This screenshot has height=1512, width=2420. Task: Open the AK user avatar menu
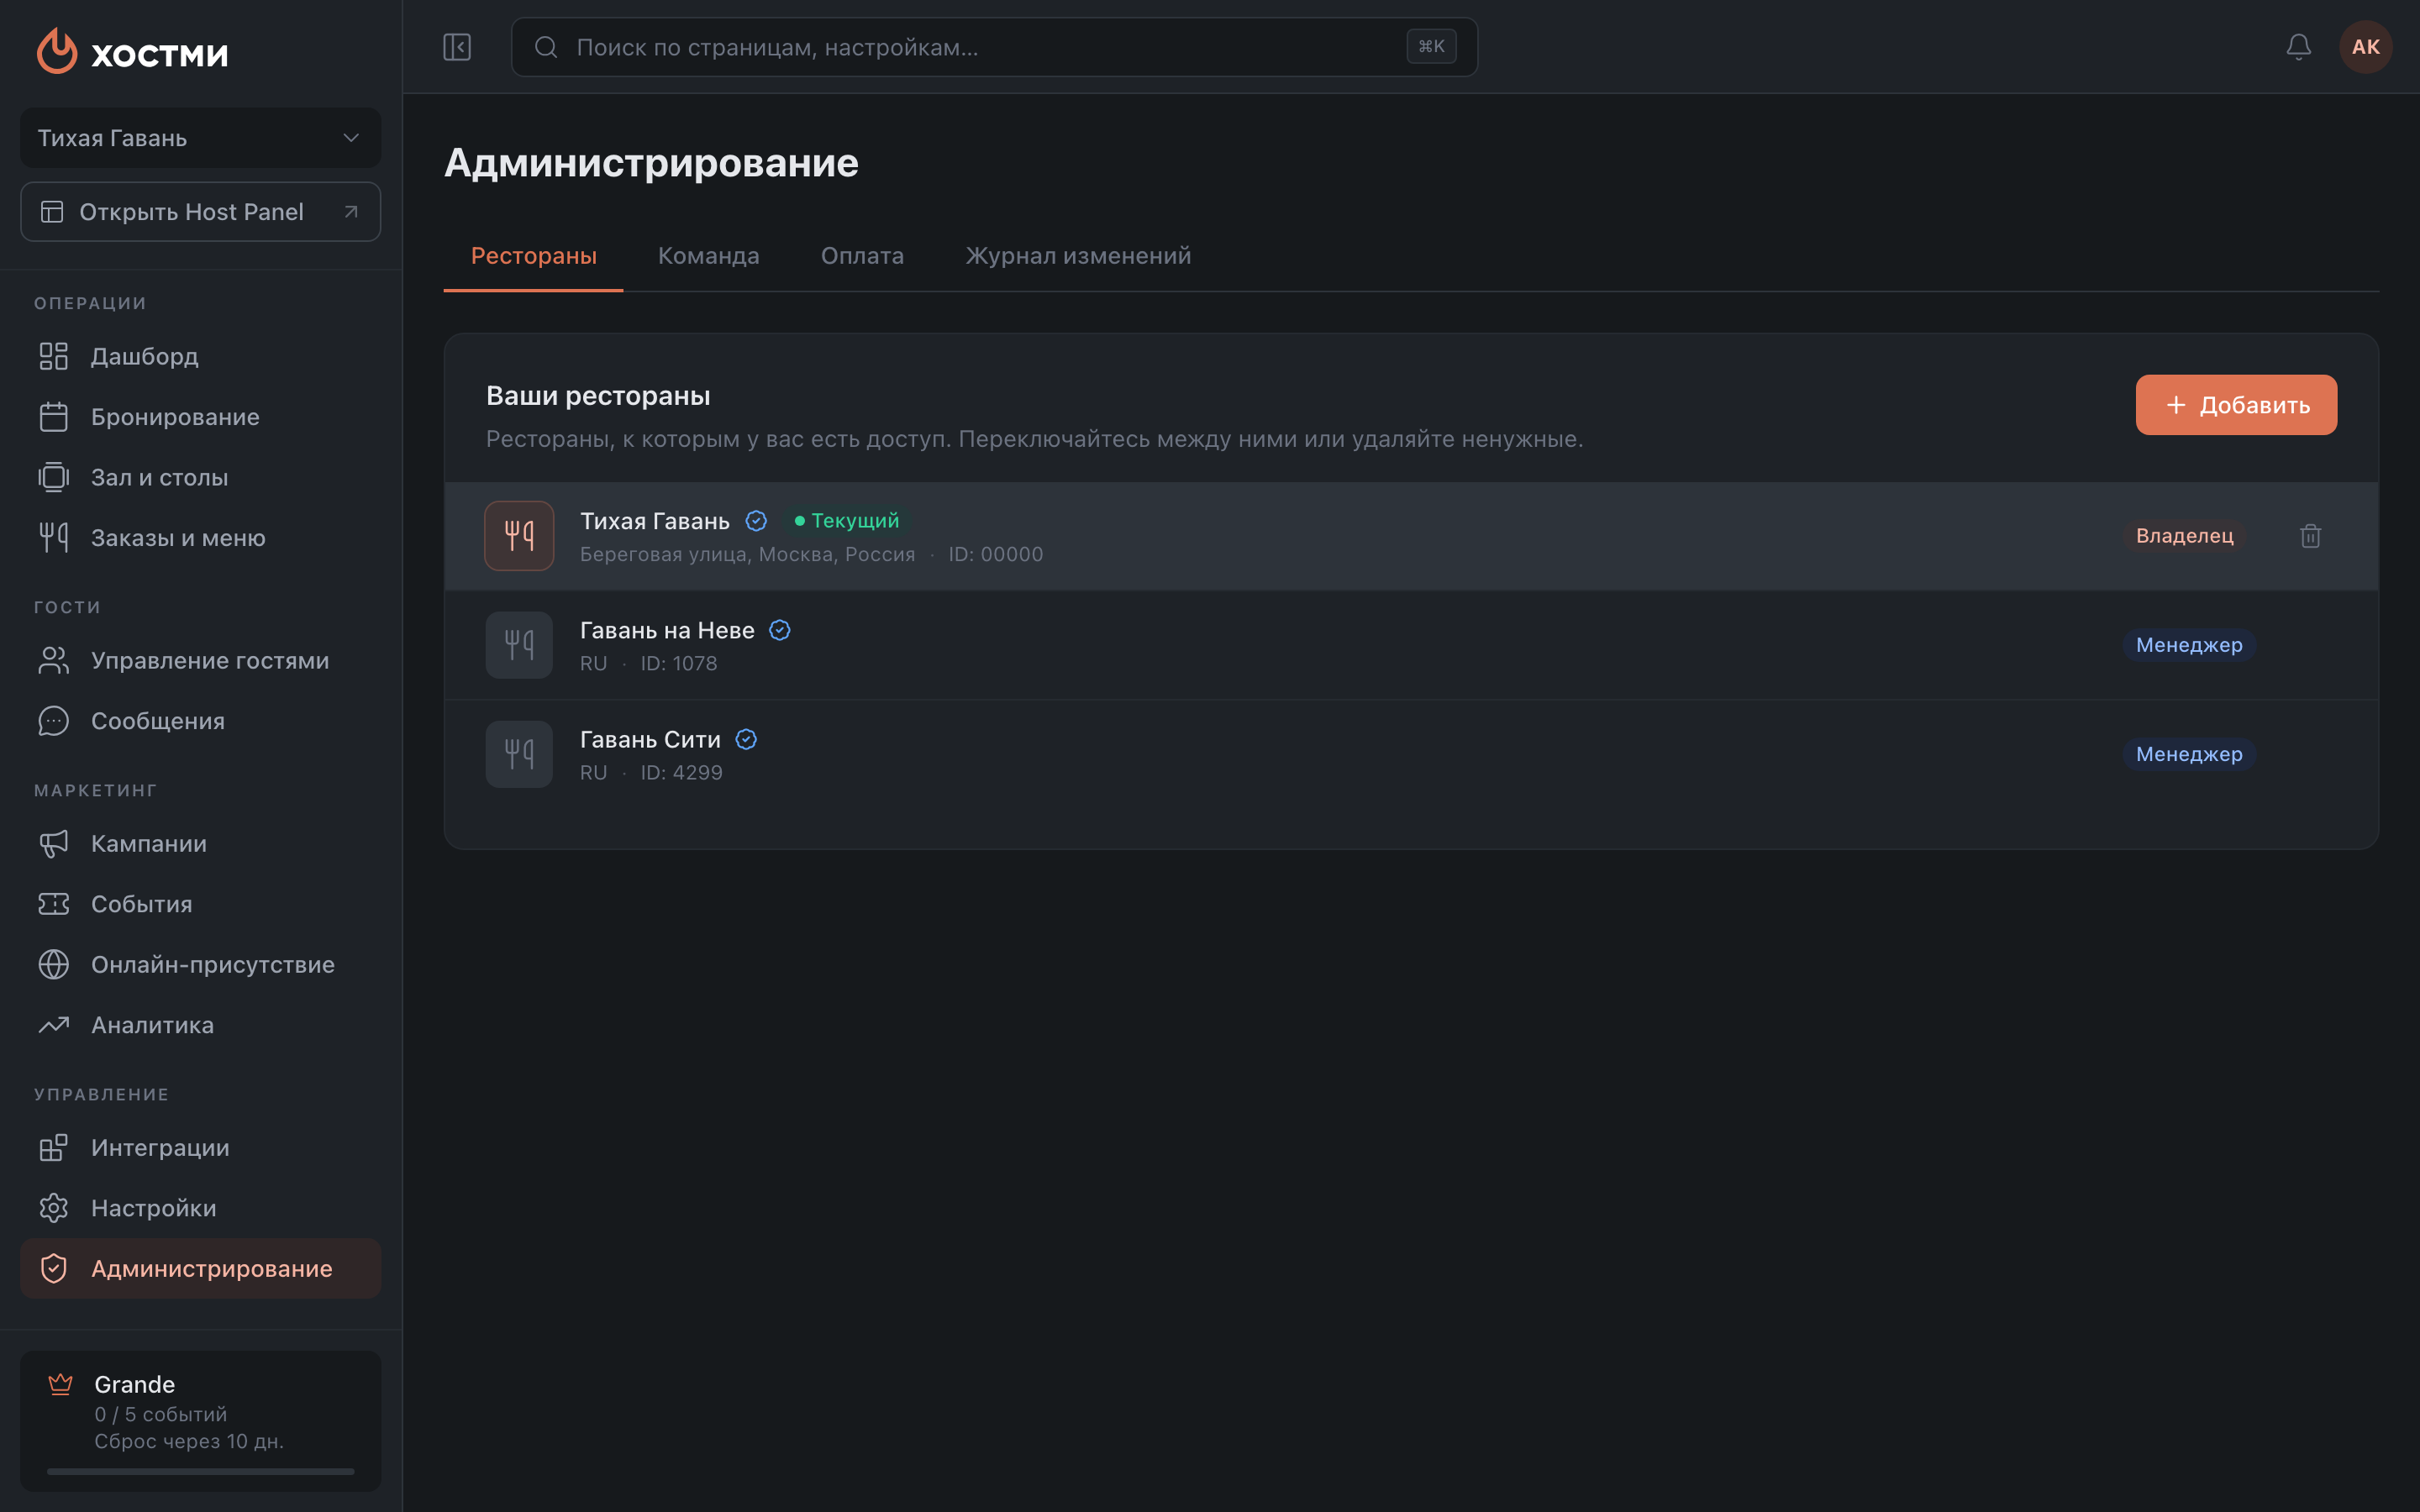2365,47
